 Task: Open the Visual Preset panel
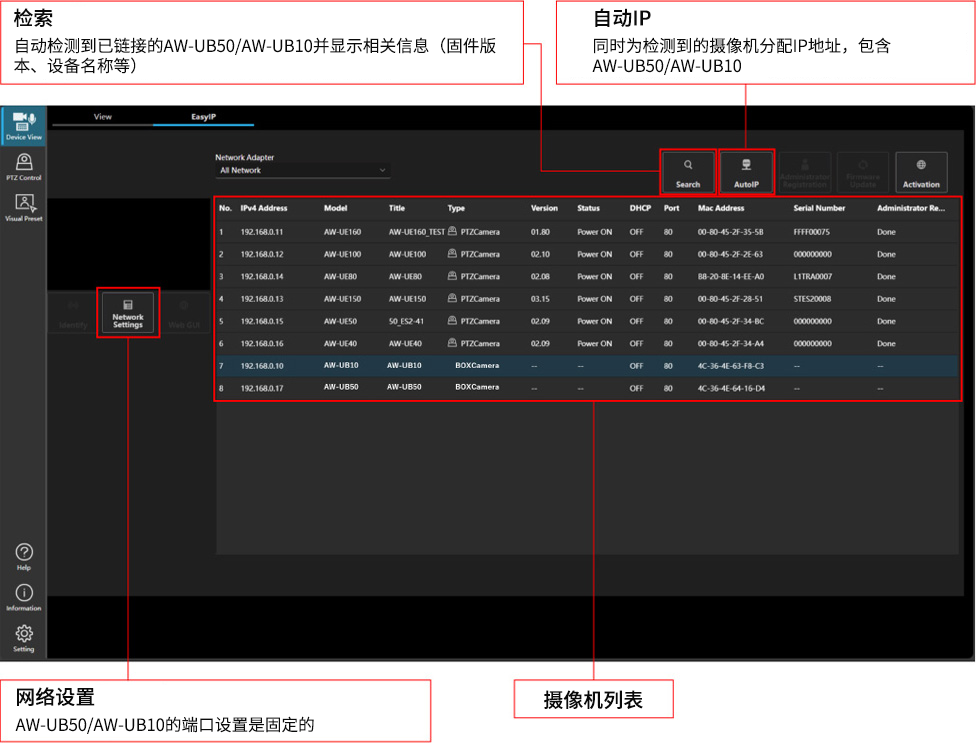pyautogui.click(x=24, y=207)
